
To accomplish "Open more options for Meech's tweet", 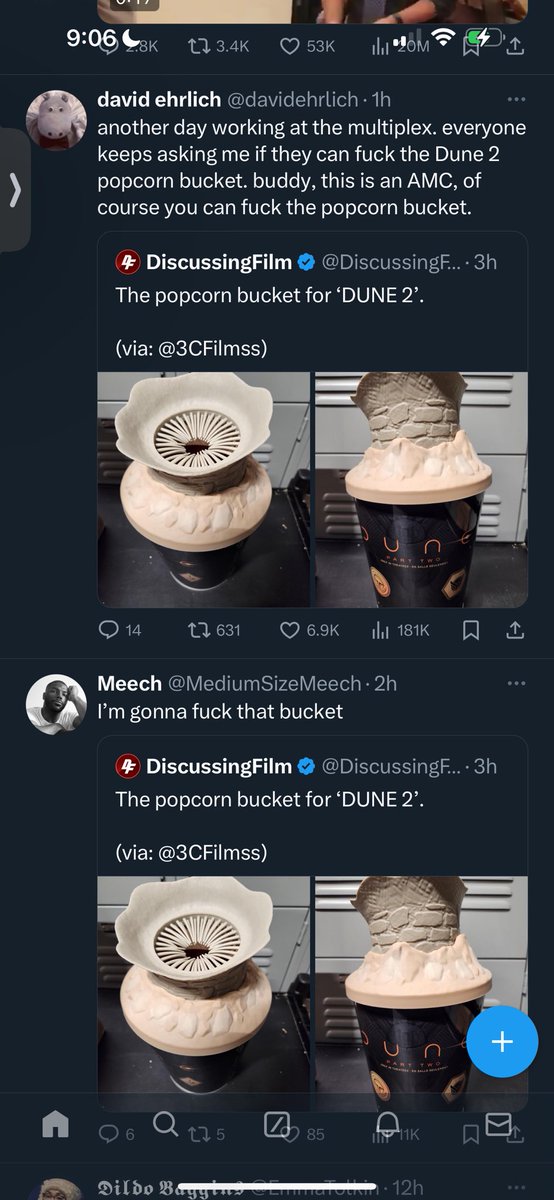I will click(516, 684).
